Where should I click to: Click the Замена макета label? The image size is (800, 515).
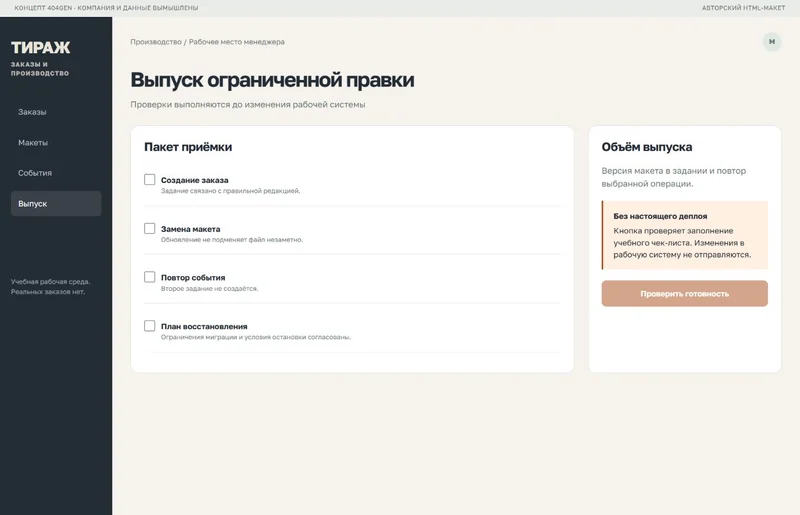tap(190, 229)
